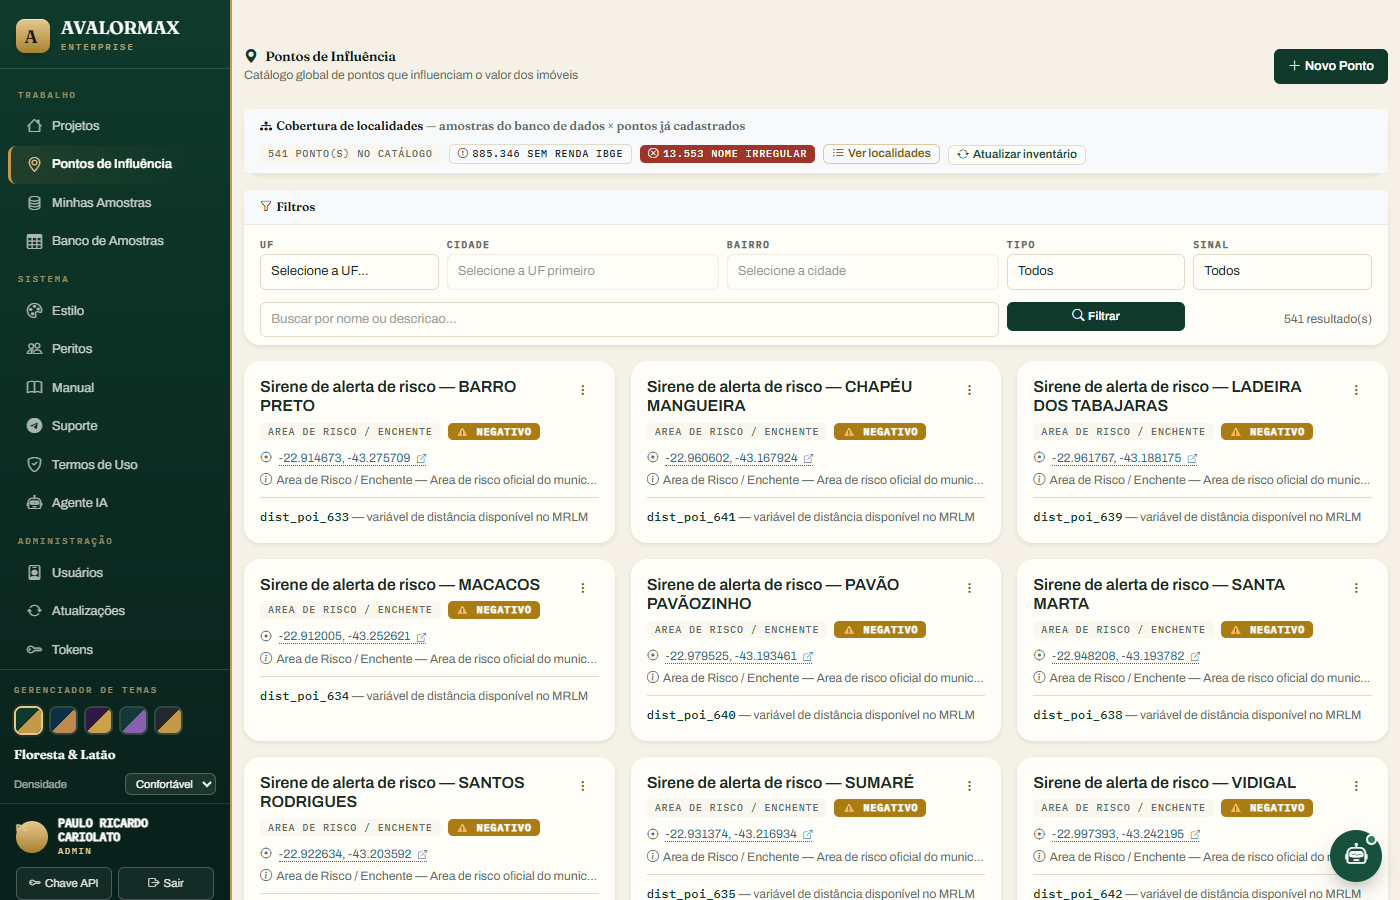This screenshot has height=900, width=1400.
Task: Click the 13.553 NOME IRREGULAR badge
Action: click(x=727, y=154)
